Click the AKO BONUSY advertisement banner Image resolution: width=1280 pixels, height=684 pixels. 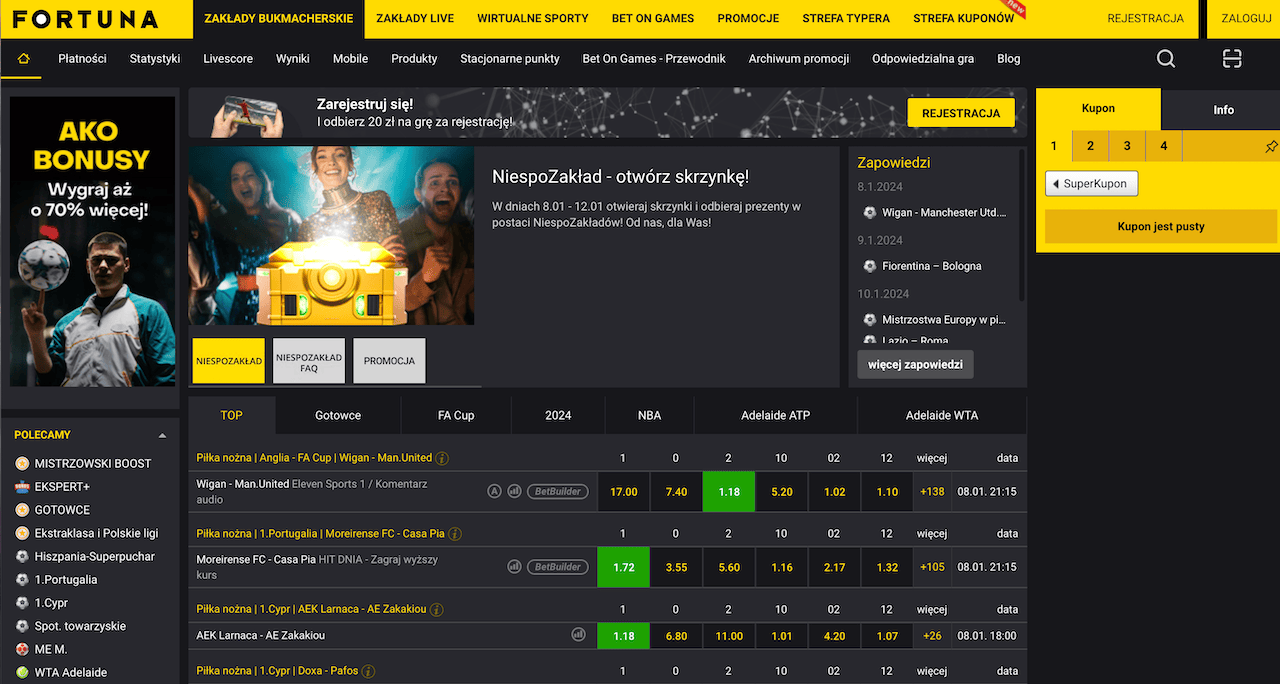(92, 241)
